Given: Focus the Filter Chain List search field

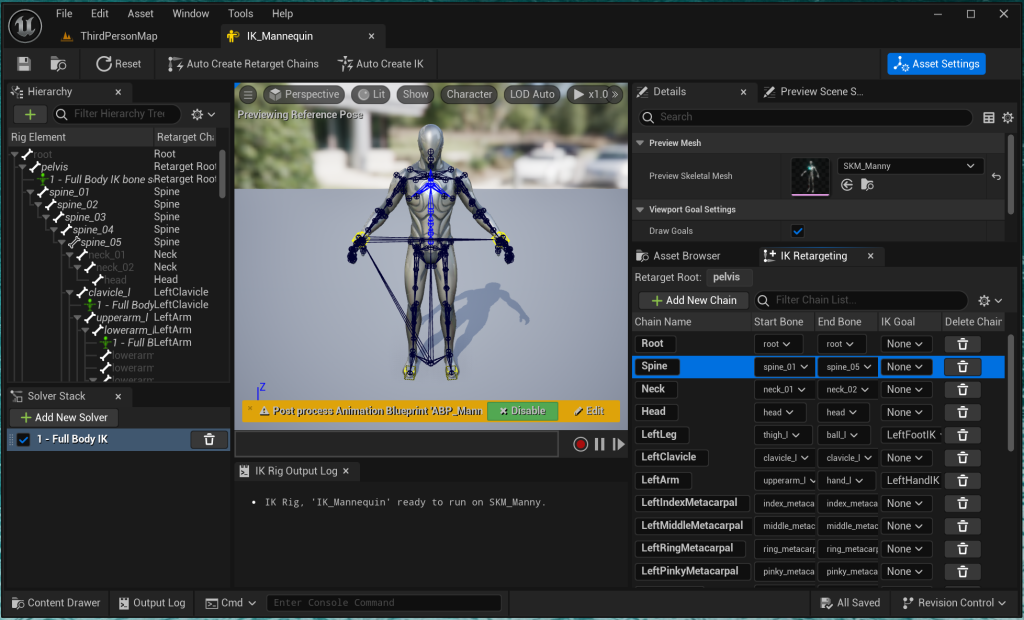Looking at the screenshot, I should coord(861,301).
